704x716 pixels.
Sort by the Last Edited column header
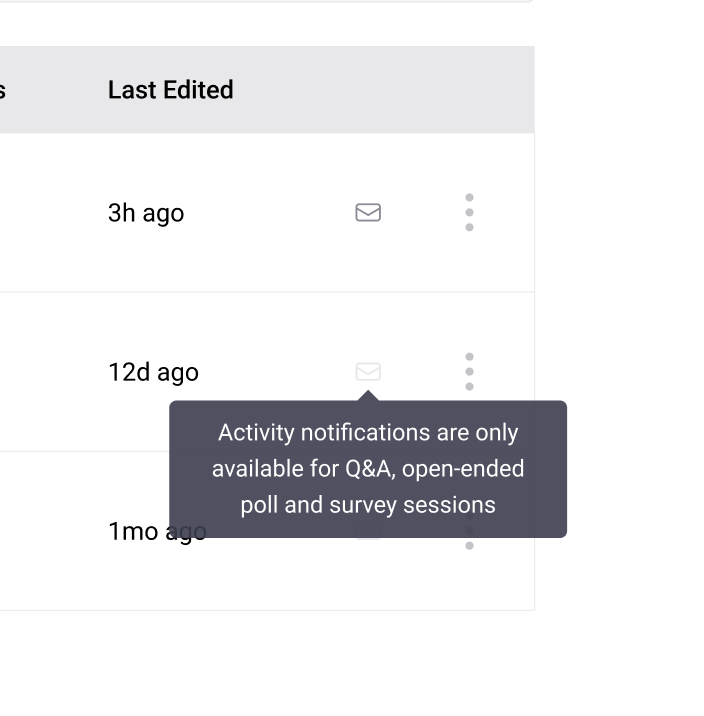coord(170,90)
